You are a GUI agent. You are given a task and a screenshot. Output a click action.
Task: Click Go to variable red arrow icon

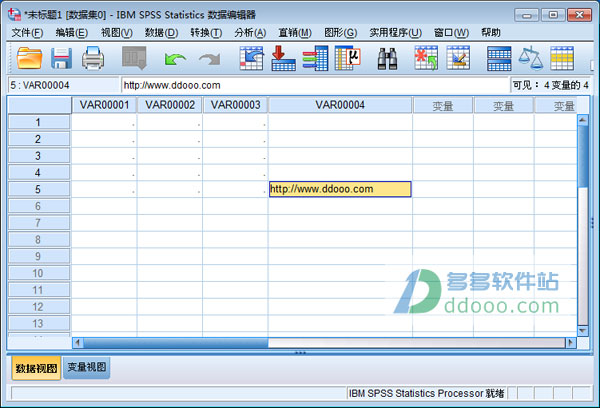point(283,58)
